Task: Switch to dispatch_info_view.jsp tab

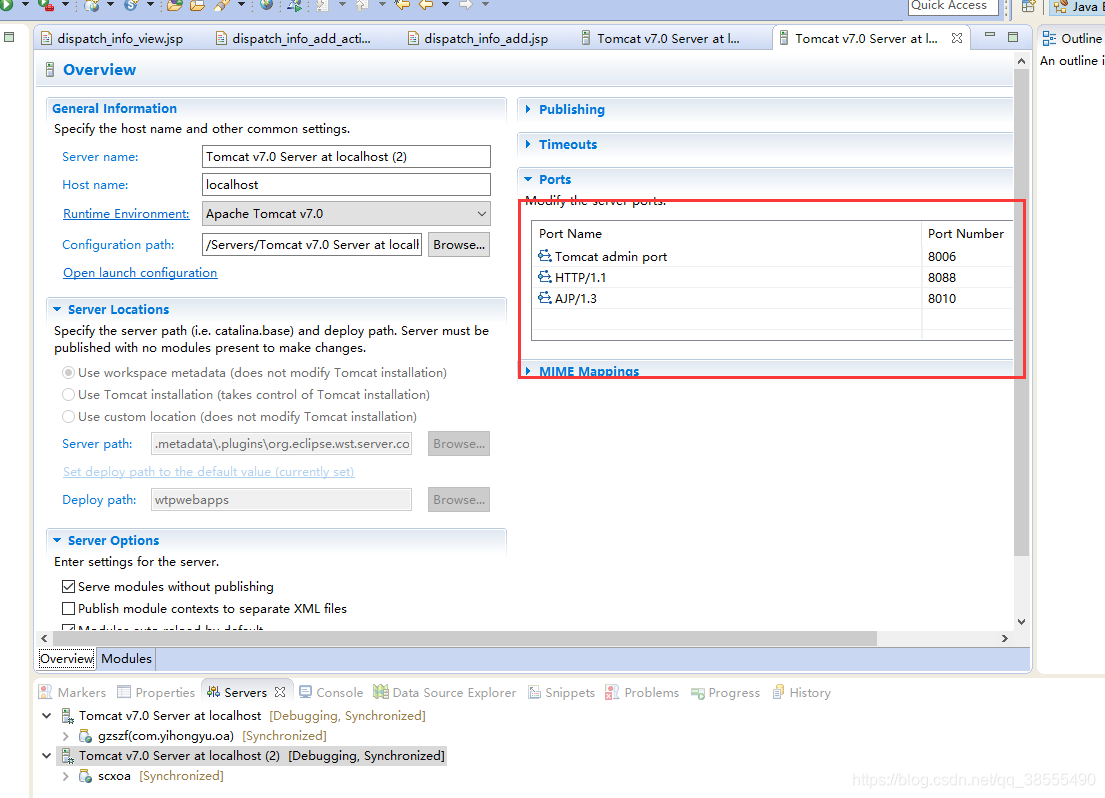Action: pyautogui.click(x=113, y=39)
